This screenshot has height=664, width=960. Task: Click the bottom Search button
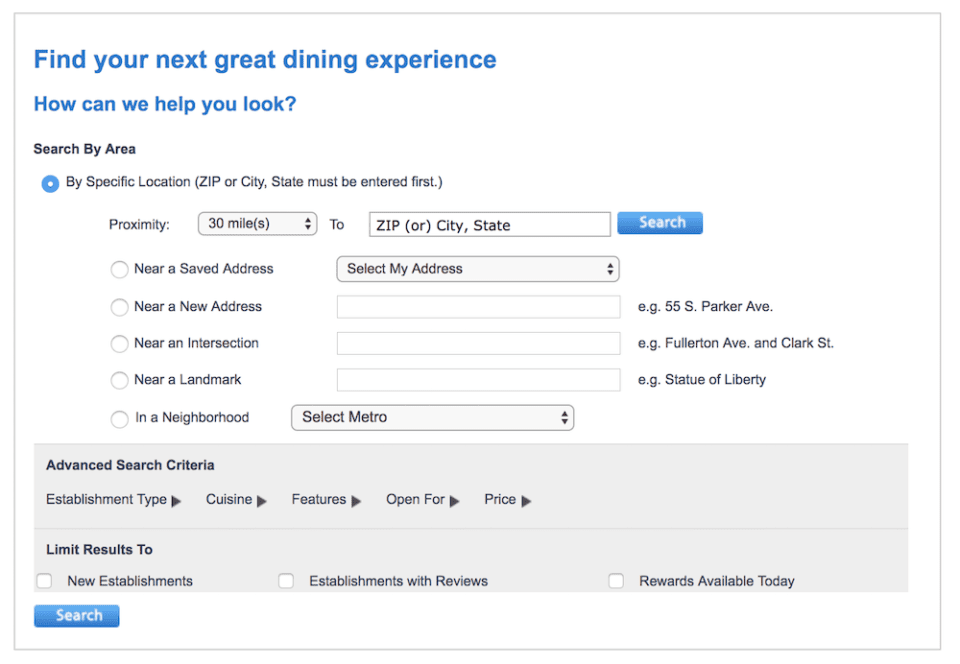pyautogui.click(x=76, y=615)
